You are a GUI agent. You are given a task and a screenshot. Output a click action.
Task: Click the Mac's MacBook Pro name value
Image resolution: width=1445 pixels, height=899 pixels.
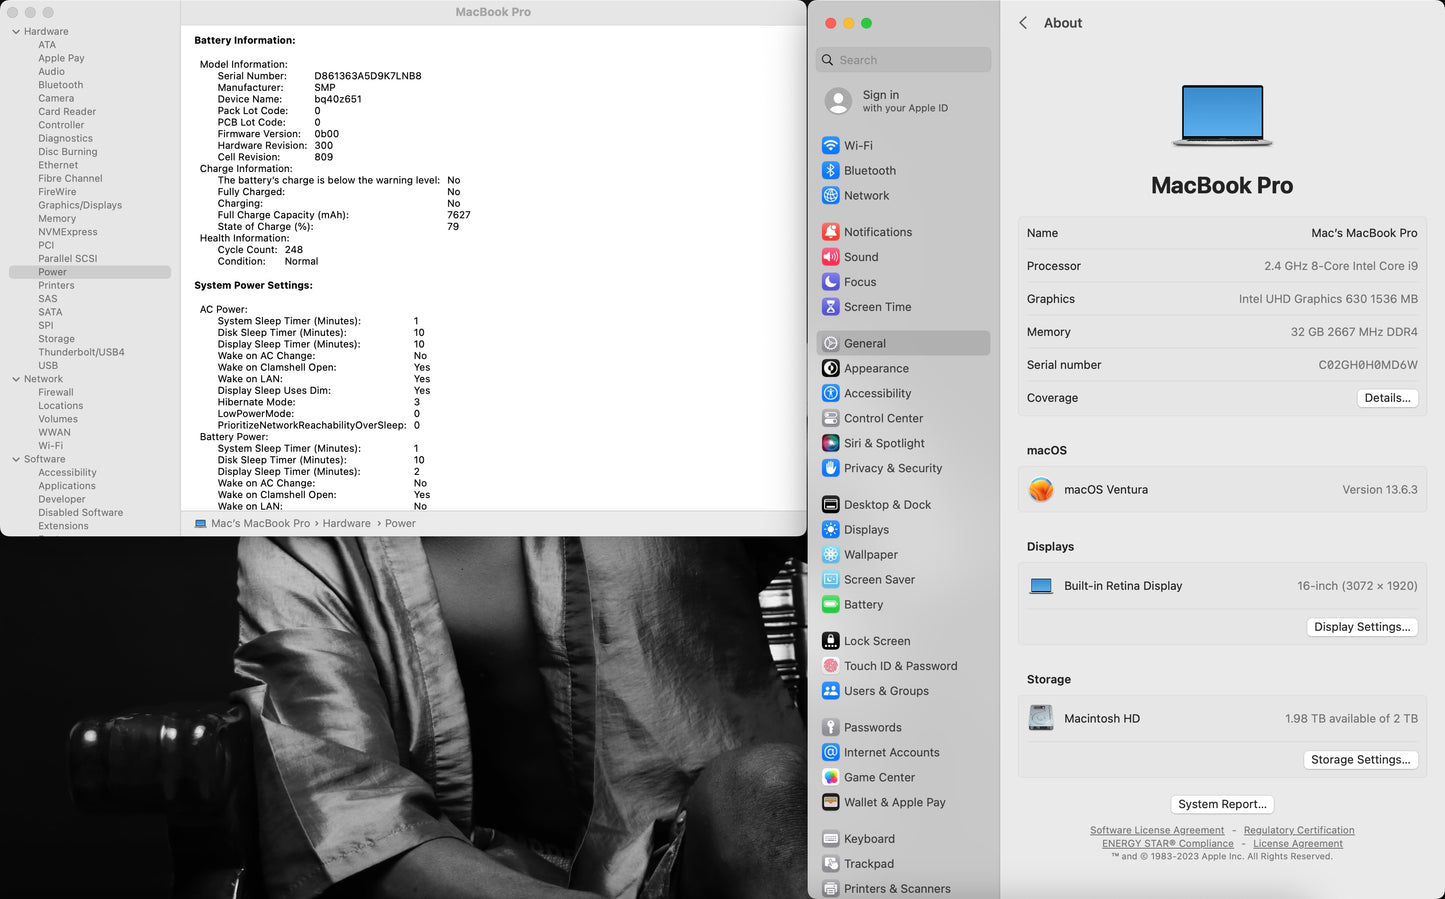[x=1364, y=233]
